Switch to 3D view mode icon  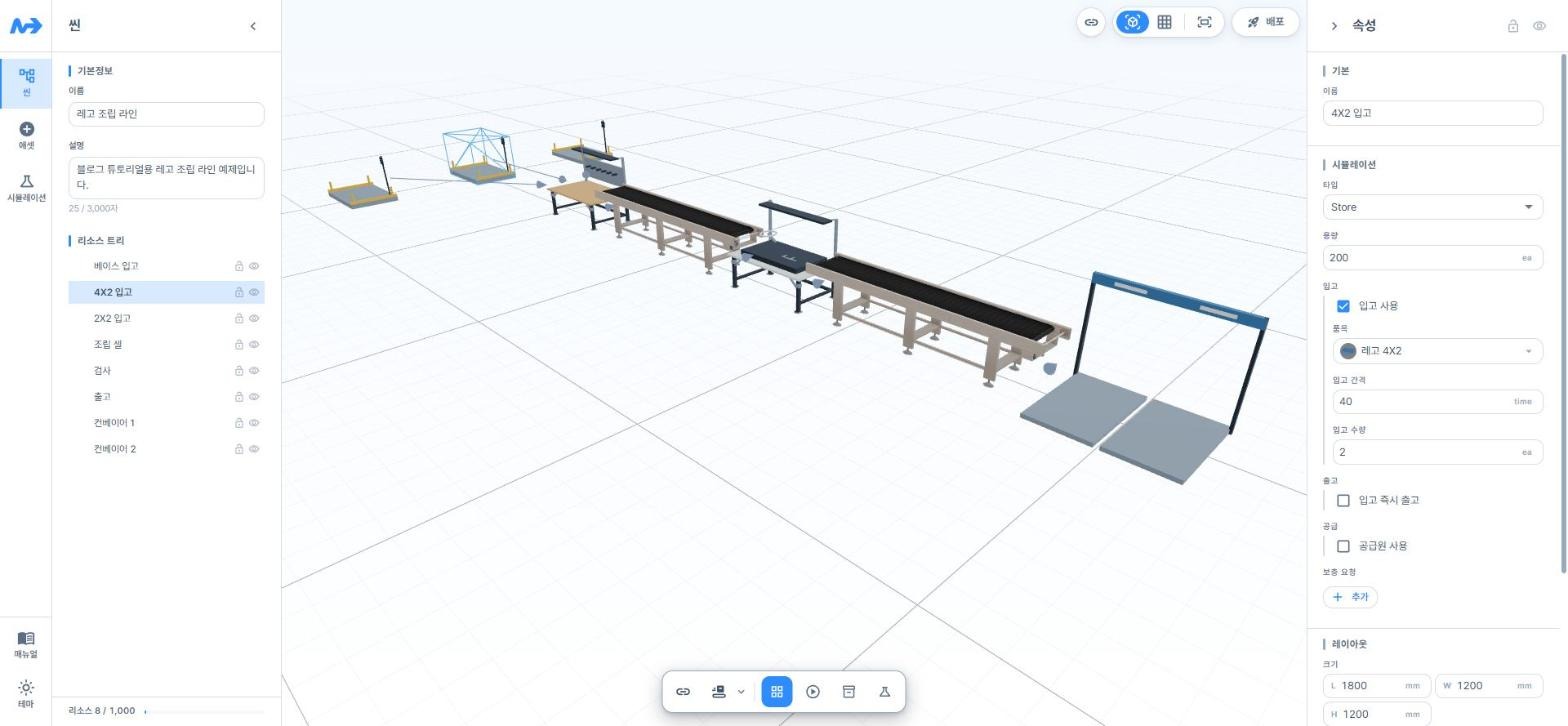click(x=1132, y=22)
